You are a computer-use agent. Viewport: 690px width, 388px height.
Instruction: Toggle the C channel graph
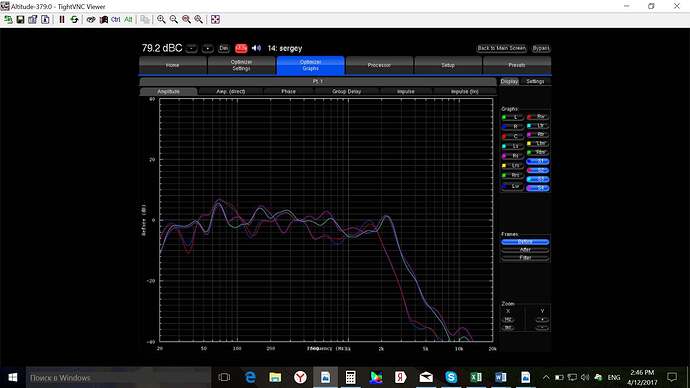pos(512,136)
